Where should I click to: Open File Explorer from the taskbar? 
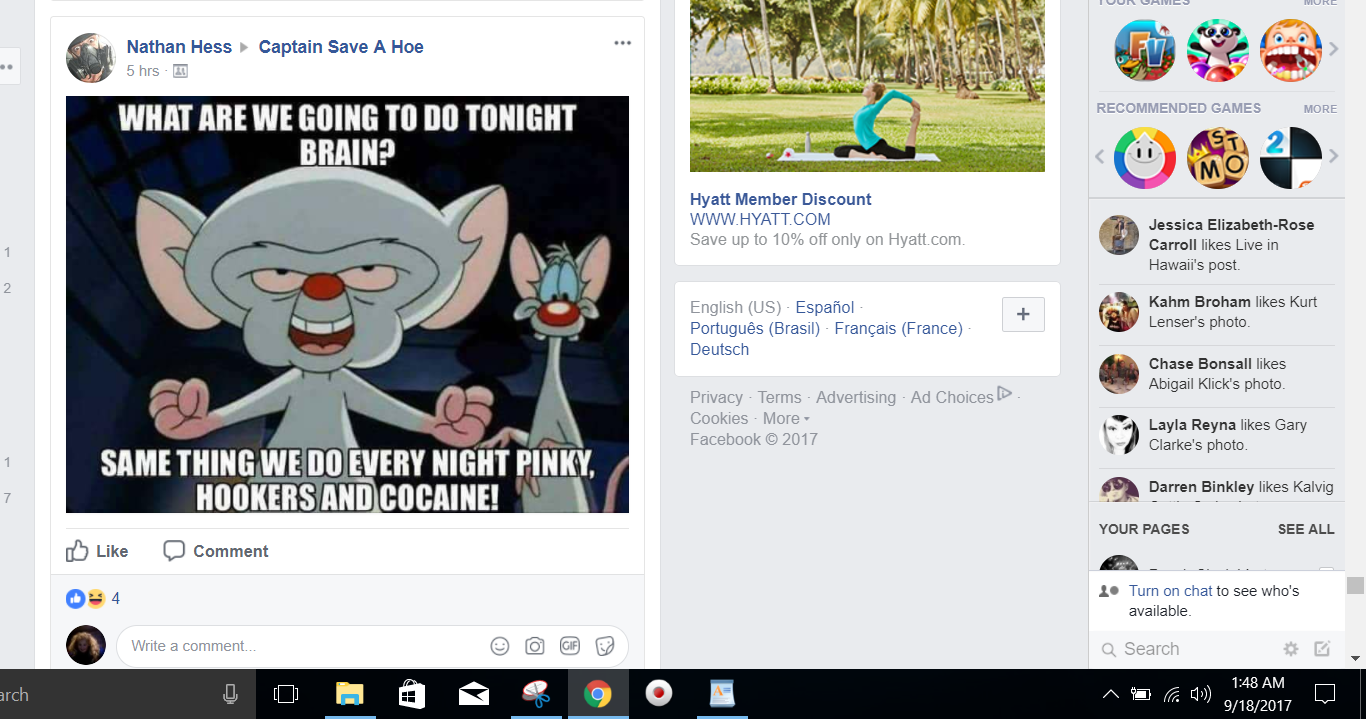350,694
